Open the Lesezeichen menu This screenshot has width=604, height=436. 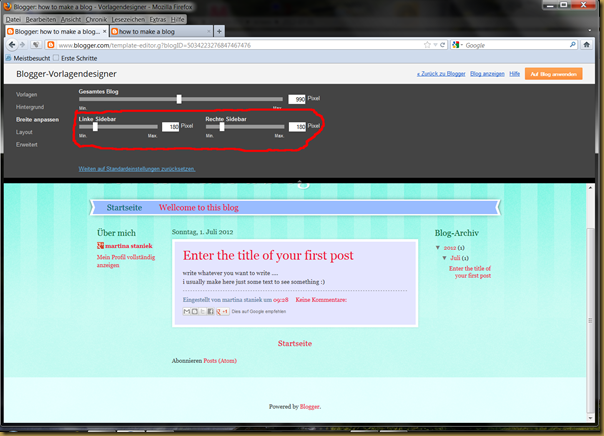point(128,19)
